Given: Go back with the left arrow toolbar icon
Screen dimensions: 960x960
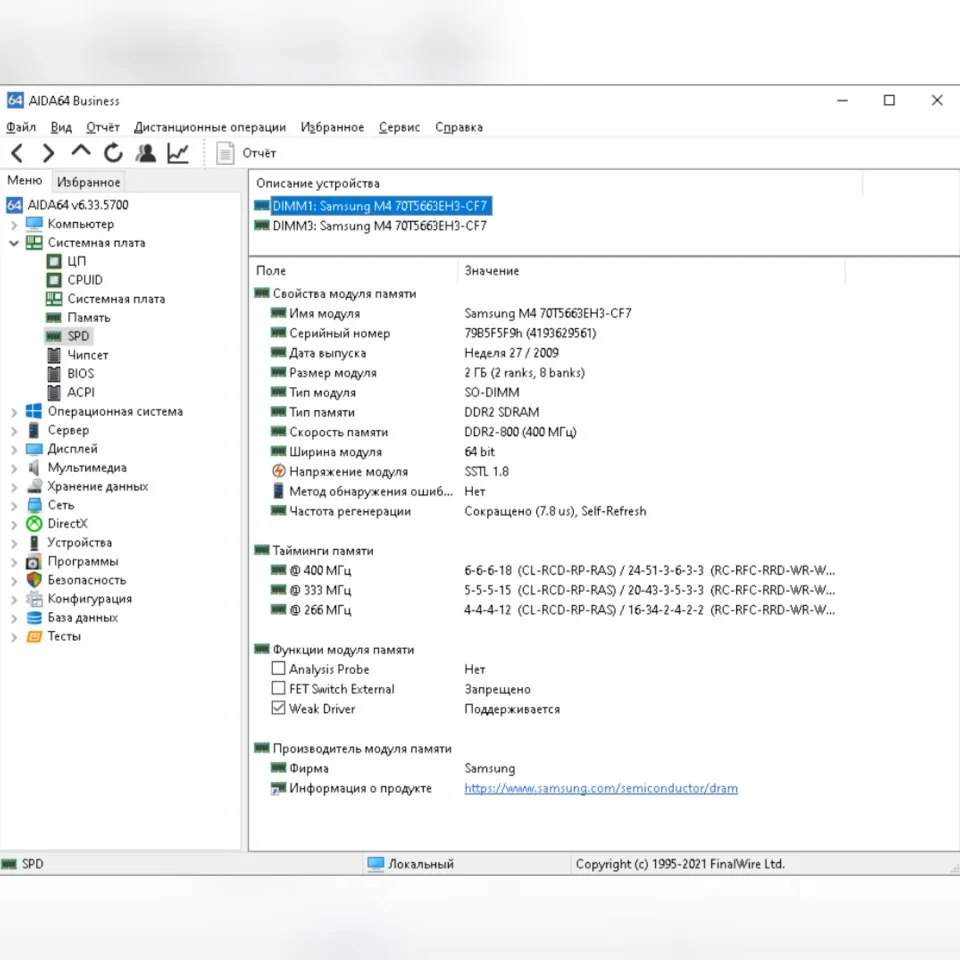Looking at the screenshot, I should pos(17,153).
